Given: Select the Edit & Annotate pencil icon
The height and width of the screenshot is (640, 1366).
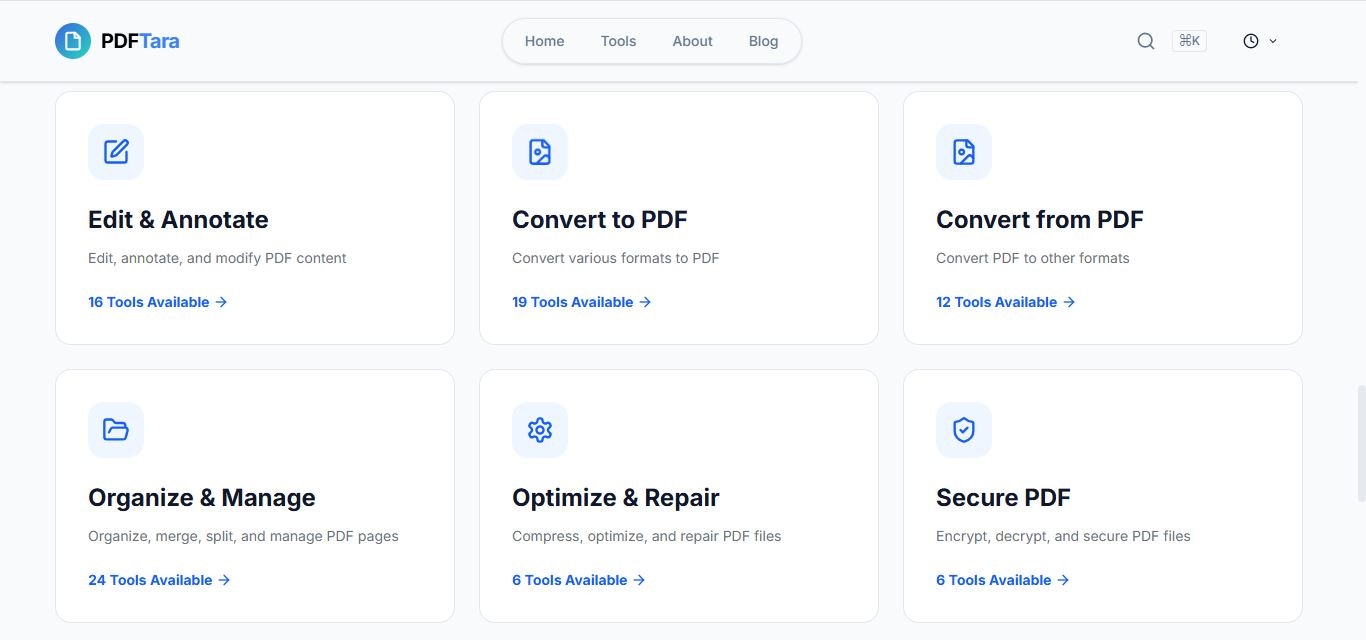Looking at the screenshot, I should coord(115,151).
